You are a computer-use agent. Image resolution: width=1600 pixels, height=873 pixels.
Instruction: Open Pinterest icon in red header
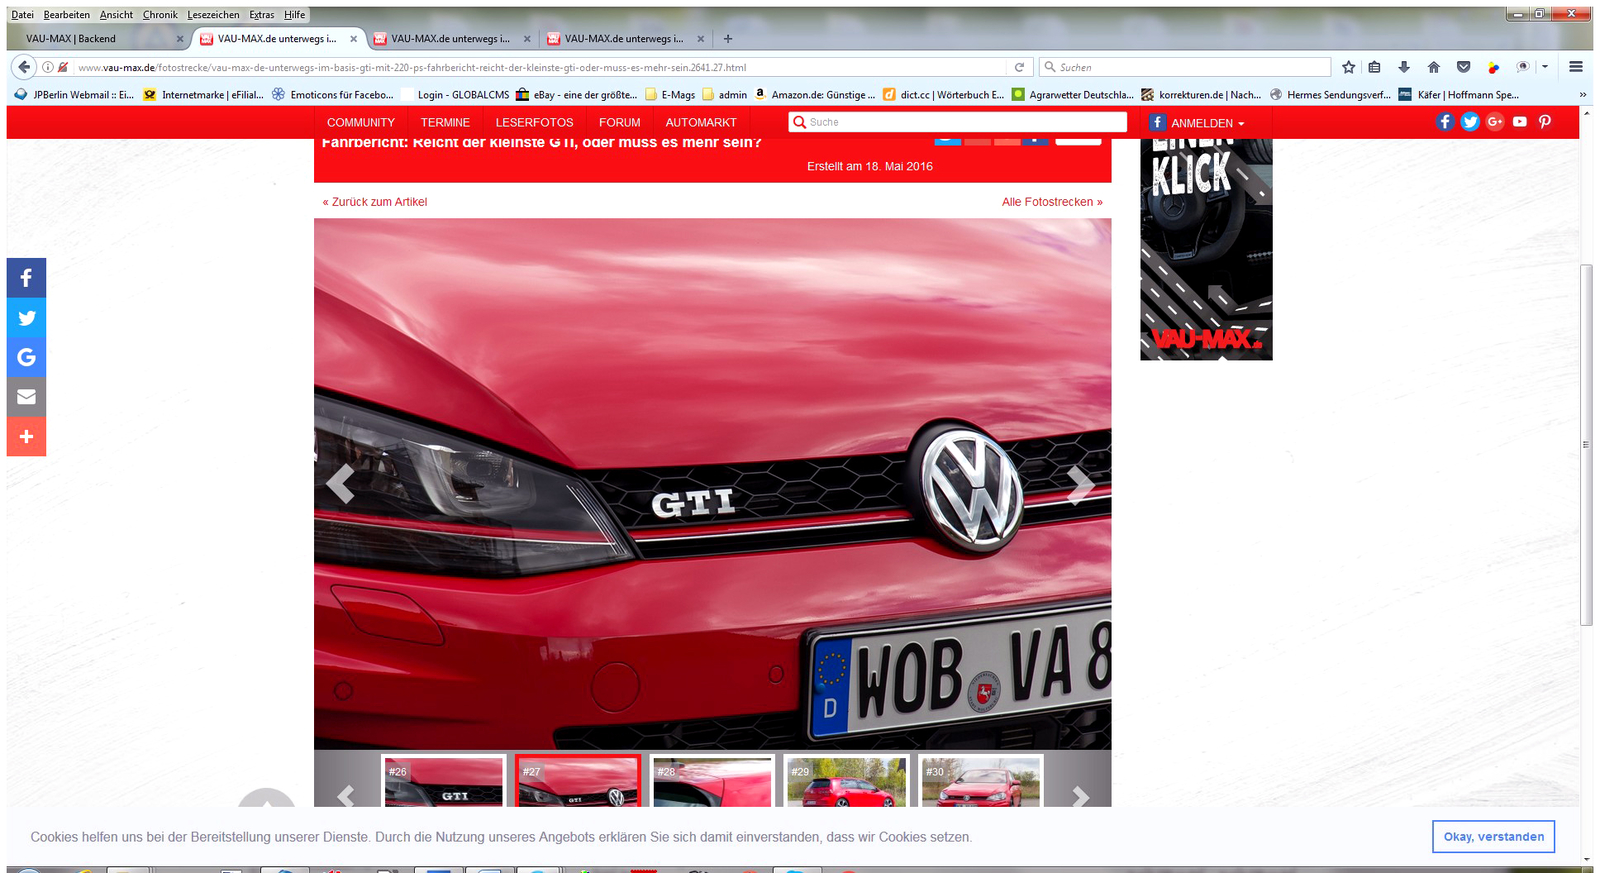1544,122
